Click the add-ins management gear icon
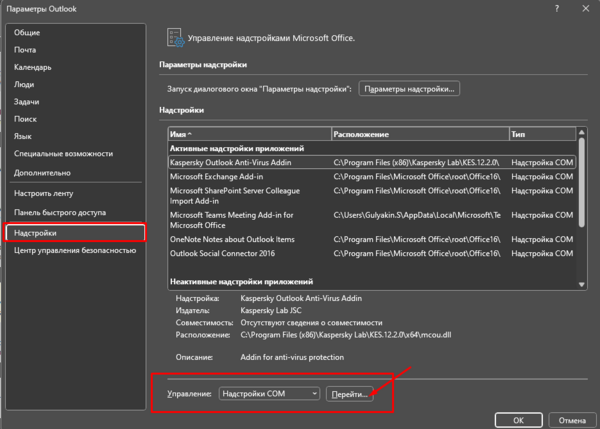The image size is (600, 429). 175,38
